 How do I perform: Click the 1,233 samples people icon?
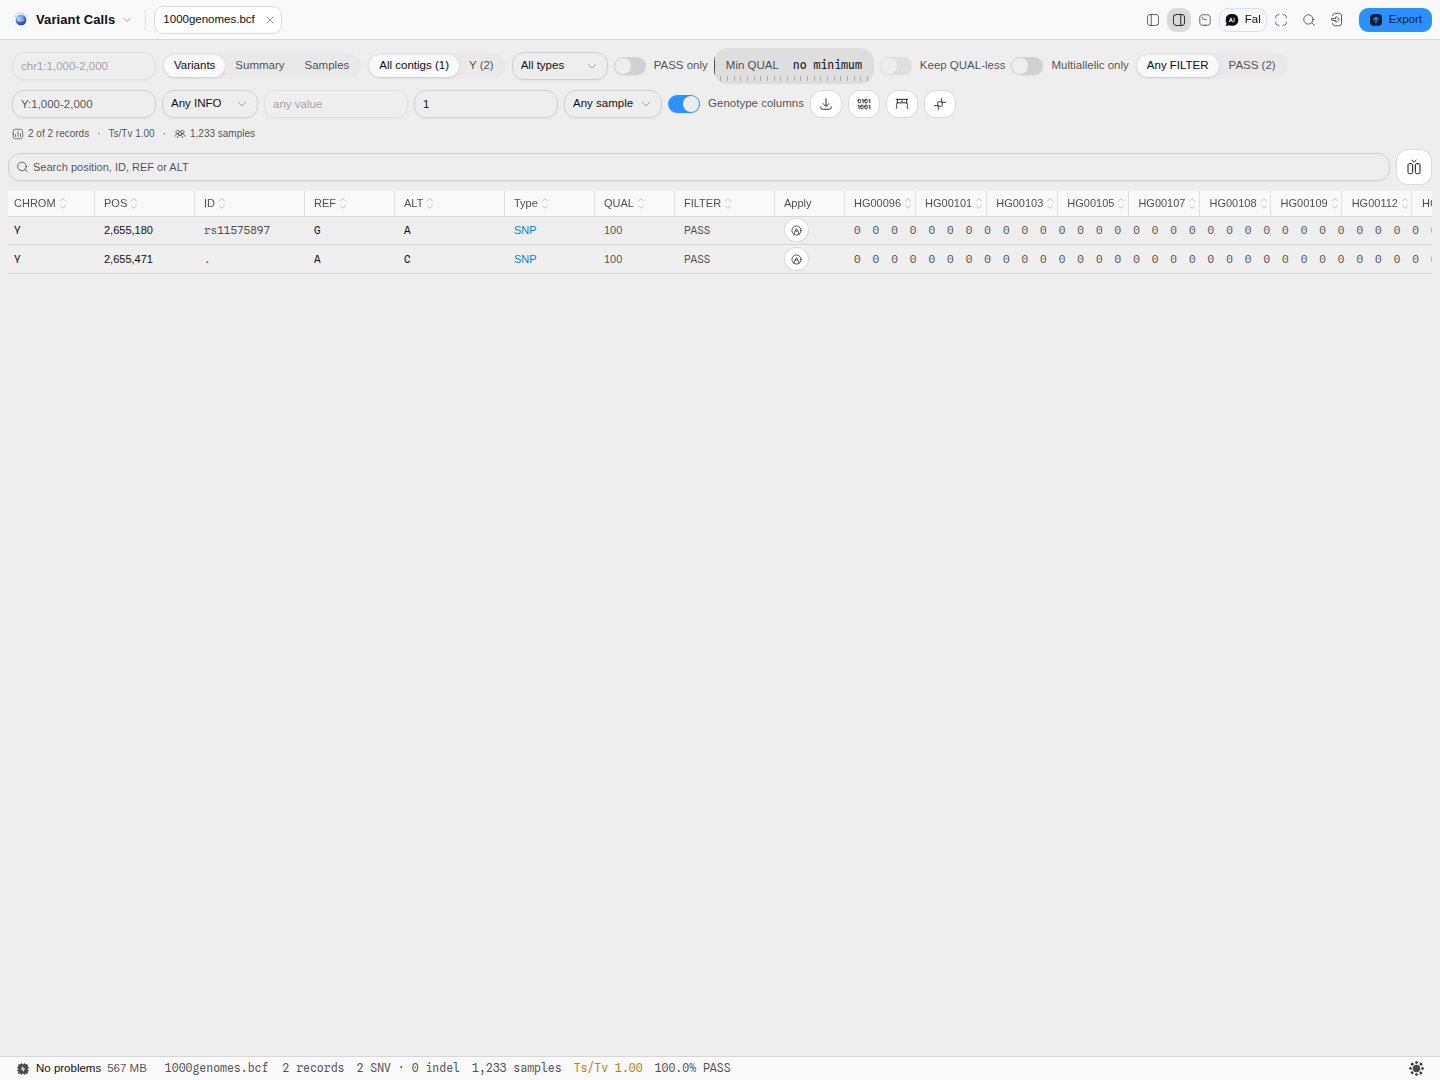pos(180,134)
